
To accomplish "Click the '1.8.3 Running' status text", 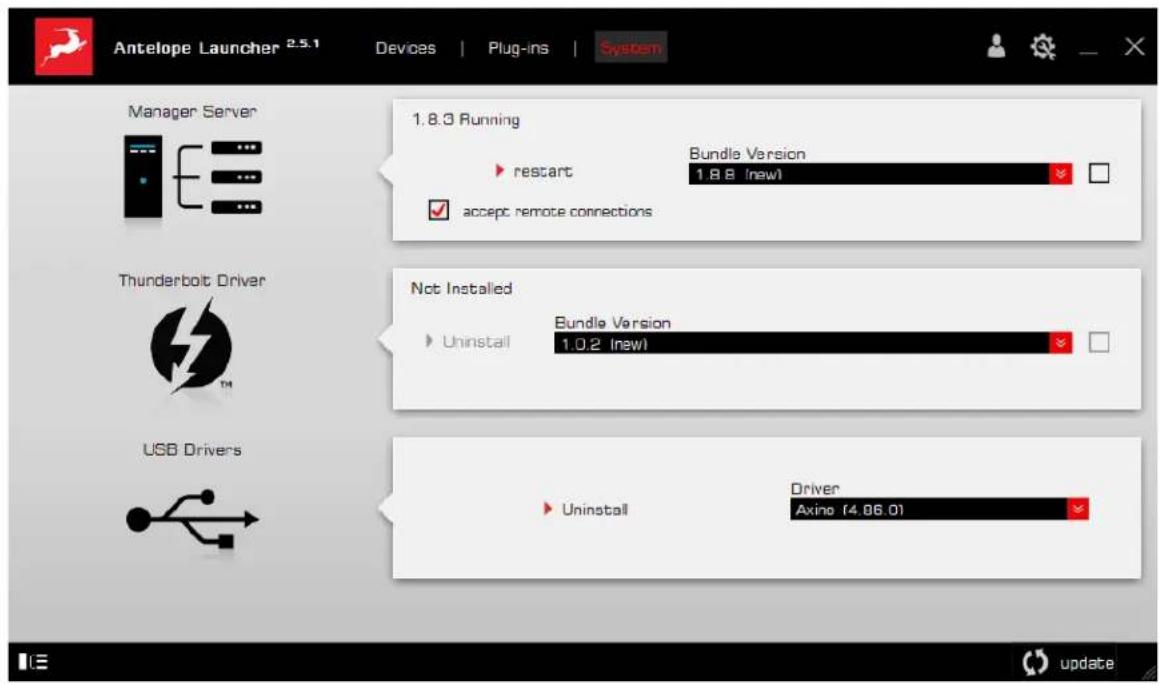I will click(x=466, y=120).
